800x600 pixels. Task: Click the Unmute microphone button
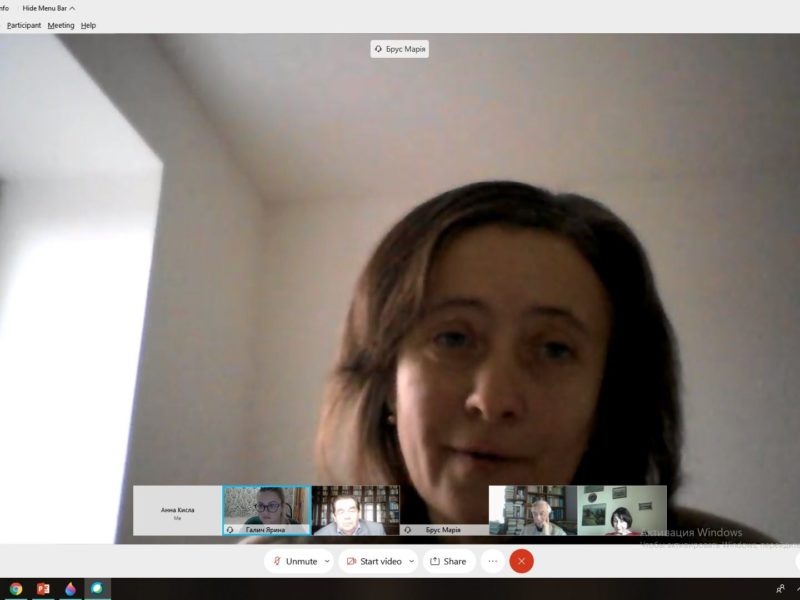294,561
